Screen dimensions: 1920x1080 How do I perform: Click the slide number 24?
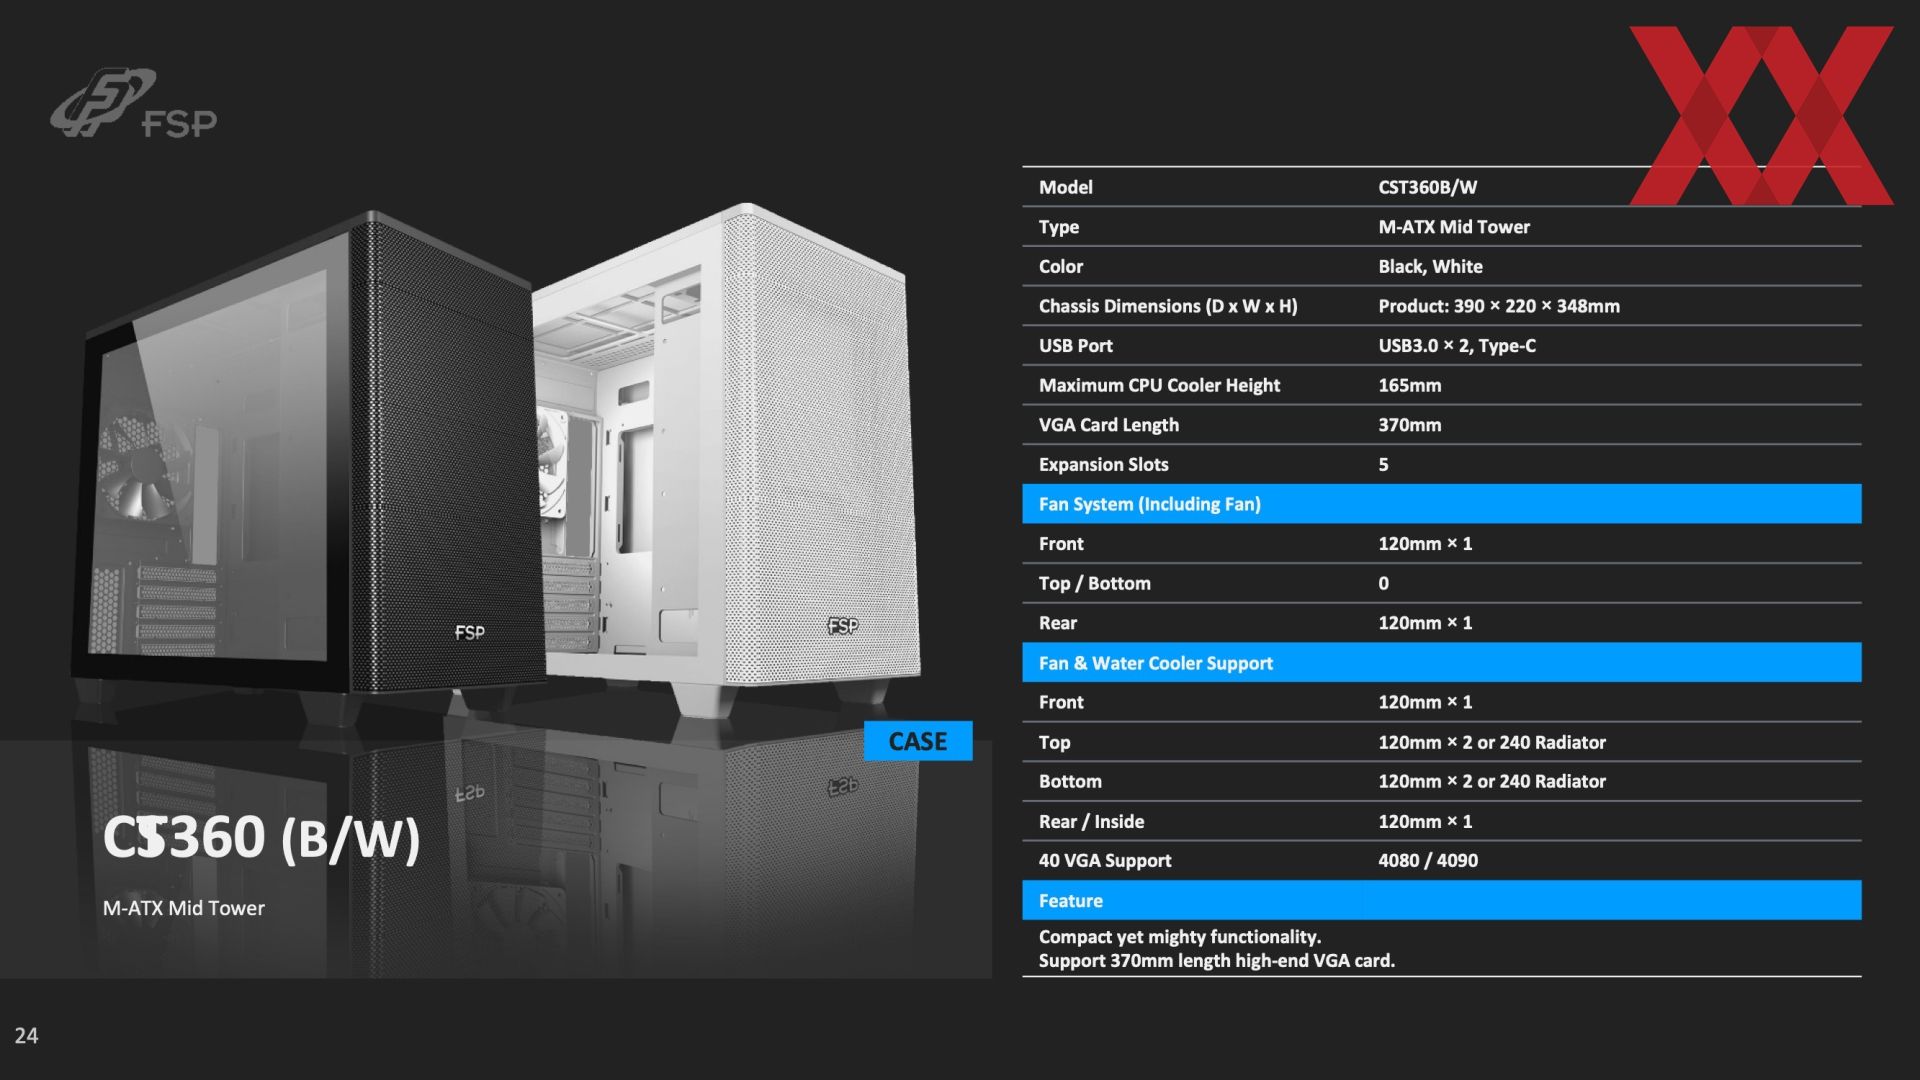26,1036
